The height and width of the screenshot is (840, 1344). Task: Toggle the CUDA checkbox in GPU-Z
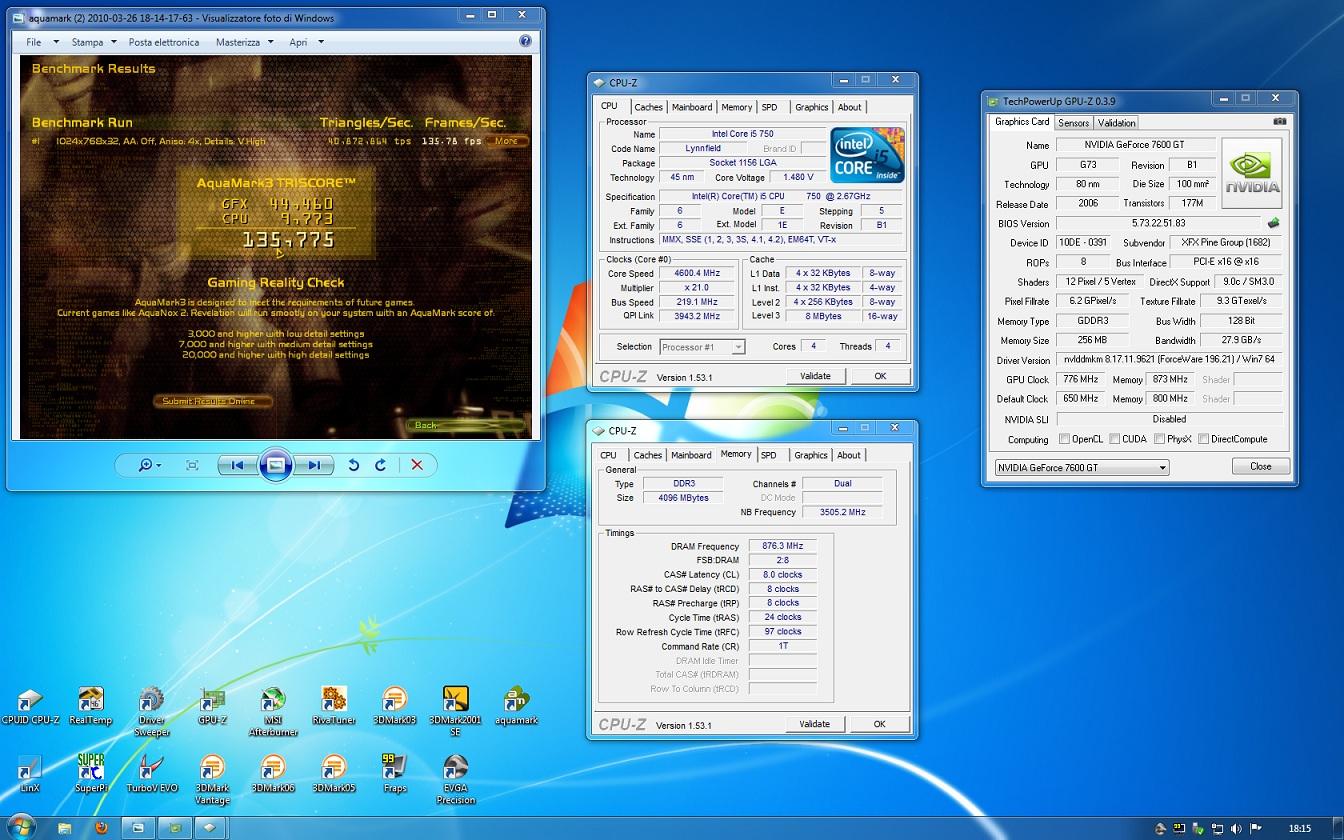pyautogui.click(x=1115, y=439)
